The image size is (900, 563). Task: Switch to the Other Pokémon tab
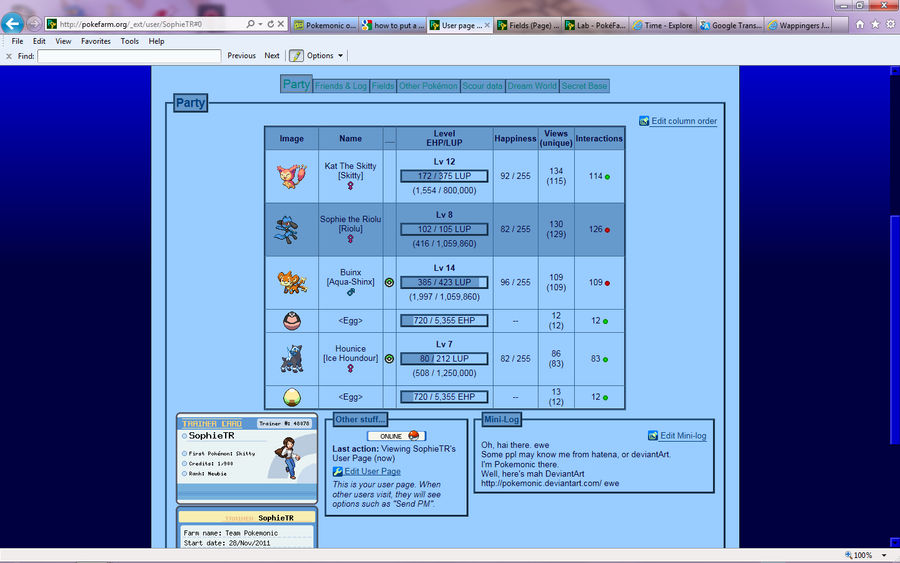[428, 86]
